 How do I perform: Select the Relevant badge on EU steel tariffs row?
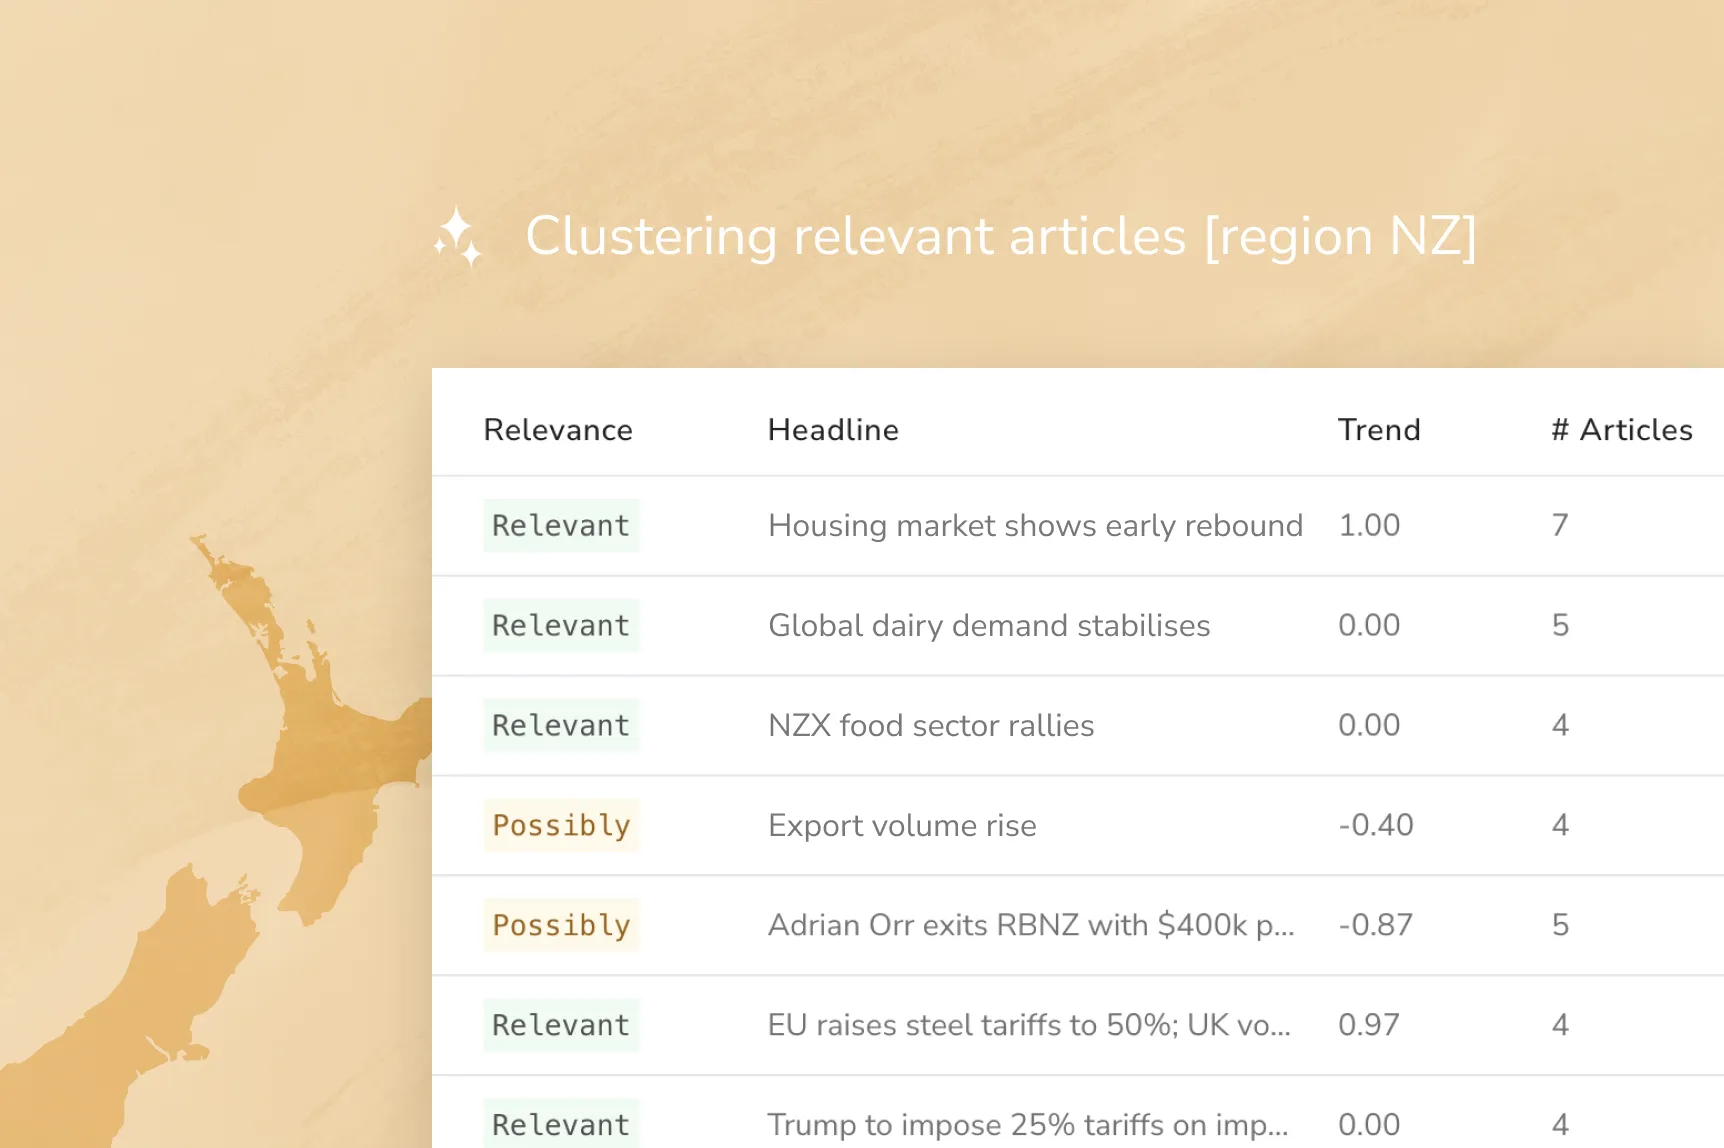[x=561, y=1025]
